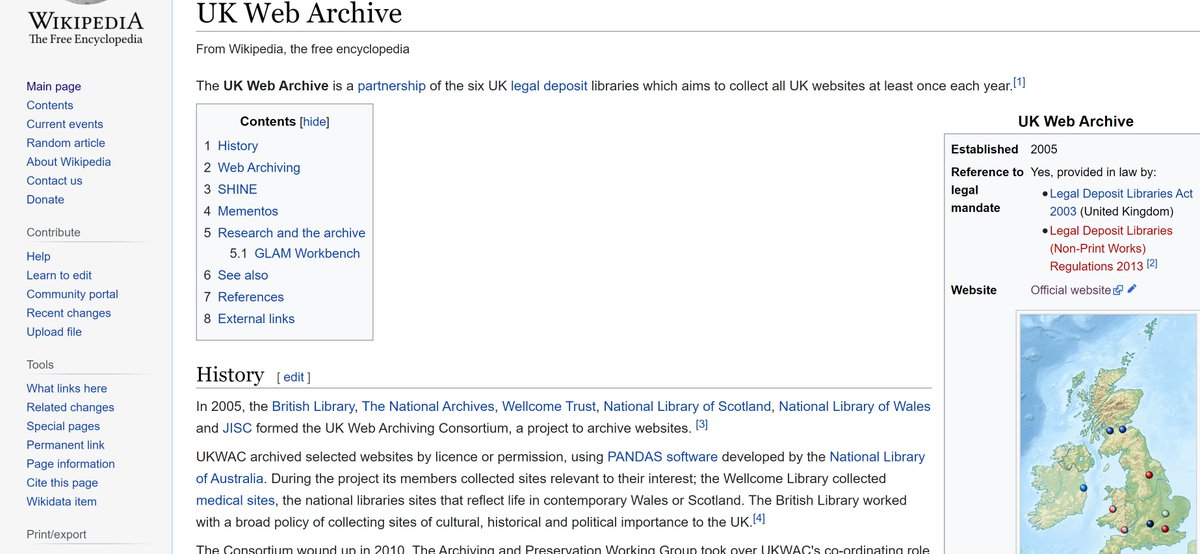Image resolution: width=1200 pixels, height=554 pixels.
Task: Open Main page in sidebar
Action: [x=54, y=87]
